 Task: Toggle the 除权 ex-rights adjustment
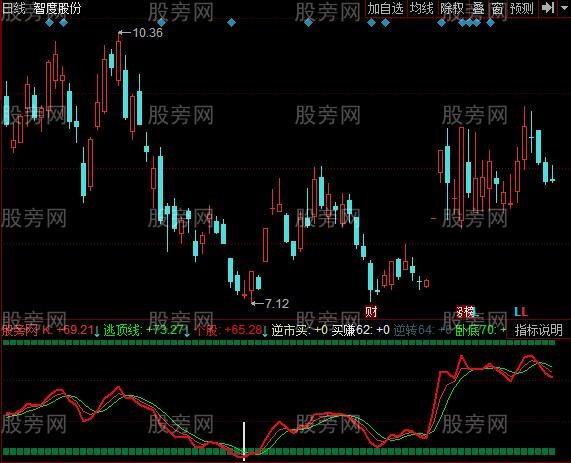pyautogui.click(x=452, y=8)
